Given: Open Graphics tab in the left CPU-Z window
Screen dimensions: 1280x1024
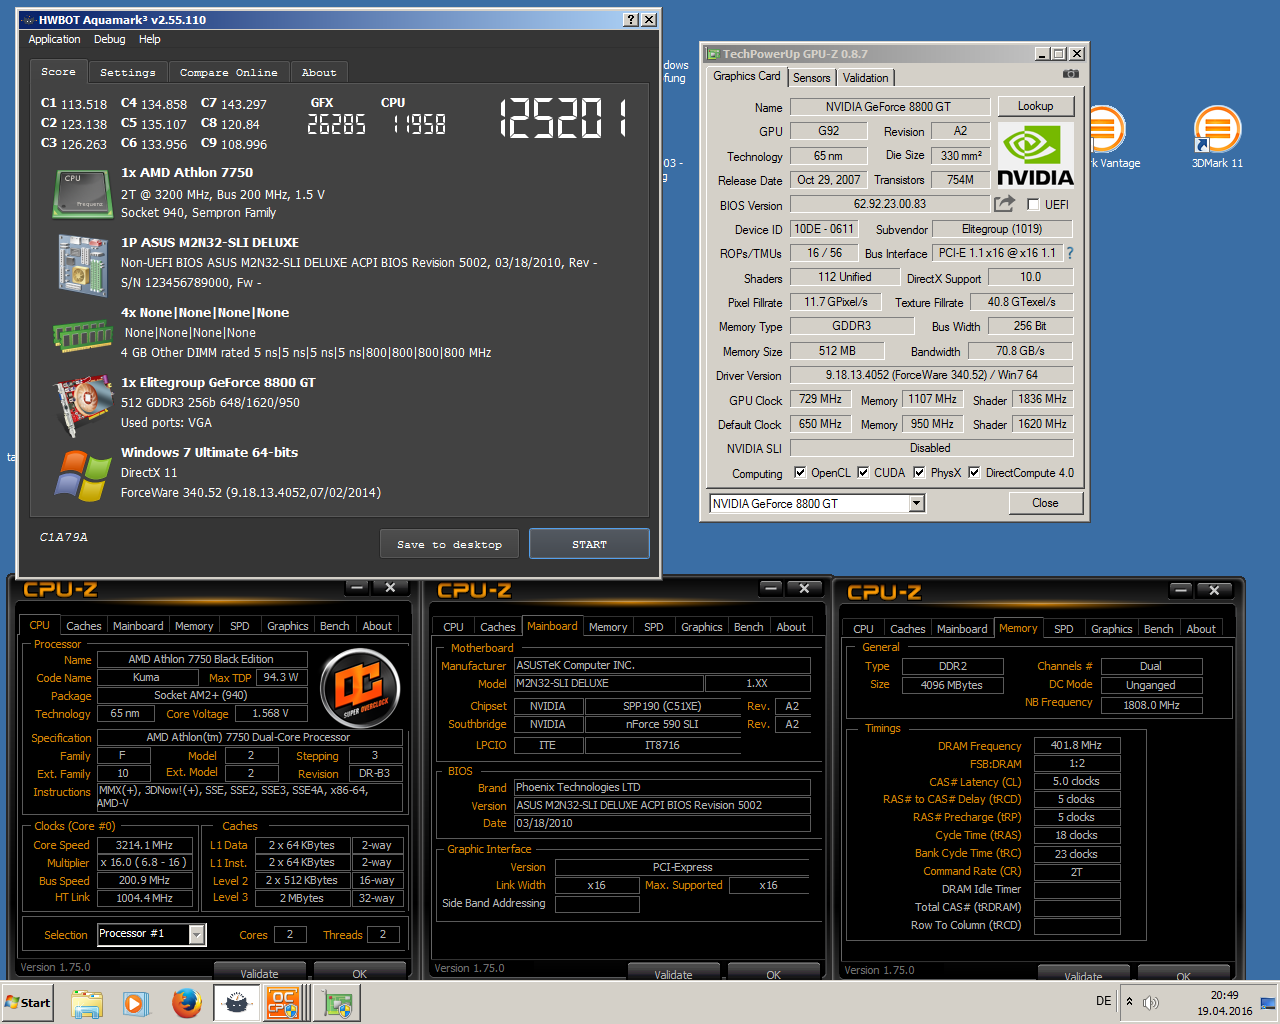Looking at the screenshot, I should coord(288,626).
